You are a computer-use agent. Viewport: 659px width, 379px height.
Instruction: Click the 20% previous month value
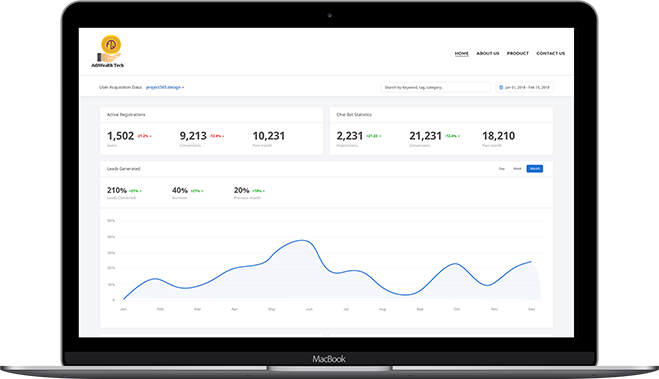click(242, 190)
